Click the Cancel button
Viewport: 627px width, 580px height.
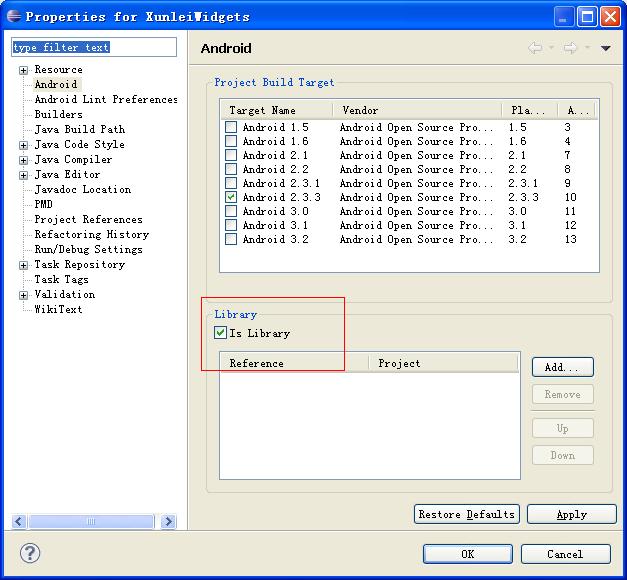[565, 554]
